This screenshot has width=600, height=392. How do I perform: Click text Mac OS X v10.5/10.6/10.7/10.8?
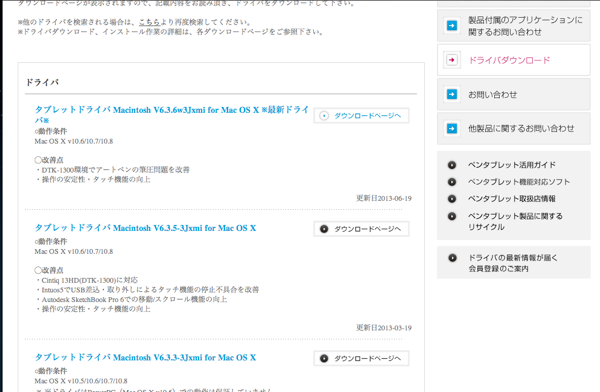81,381
